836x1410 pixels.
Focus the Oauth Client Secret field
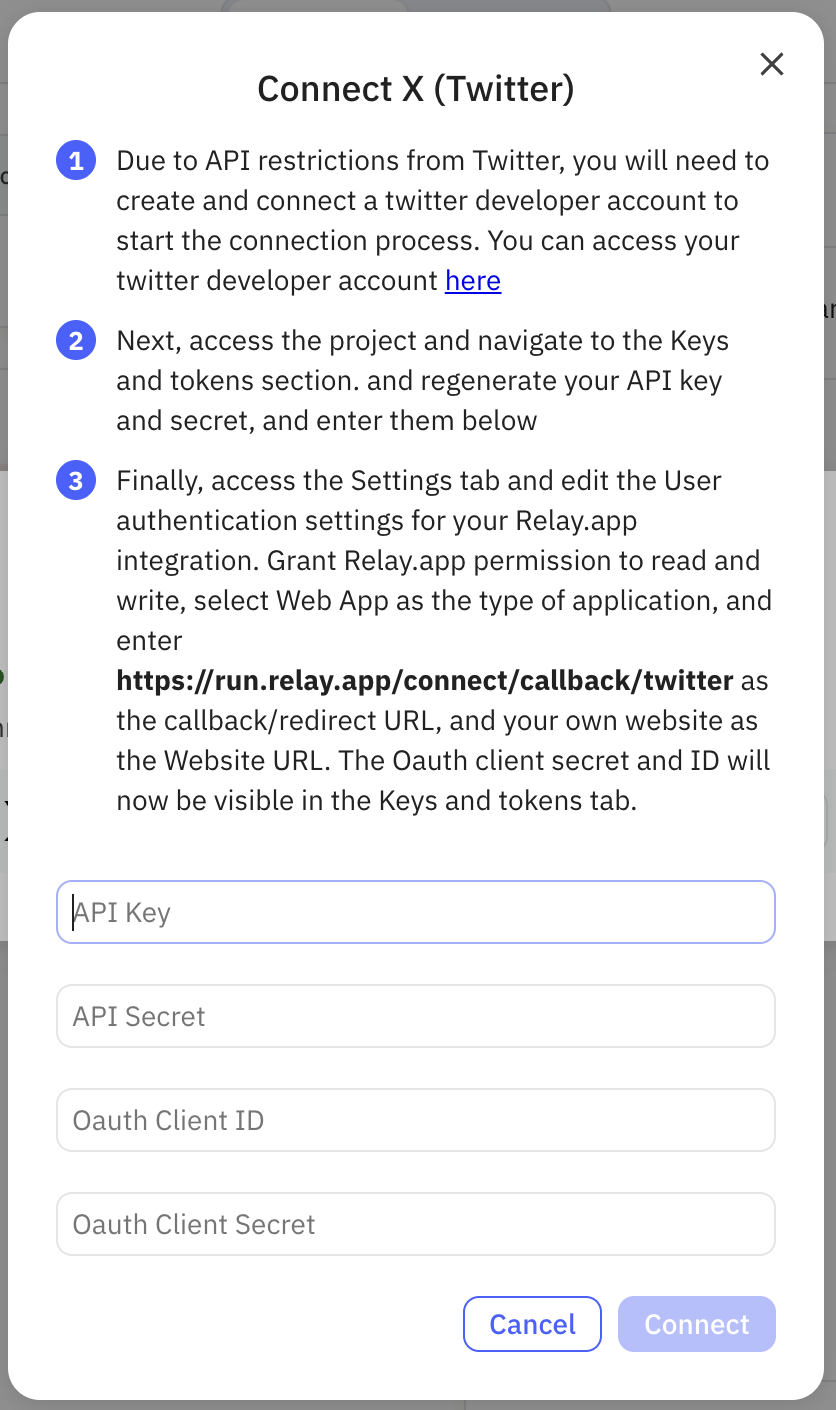point(416,1224)
